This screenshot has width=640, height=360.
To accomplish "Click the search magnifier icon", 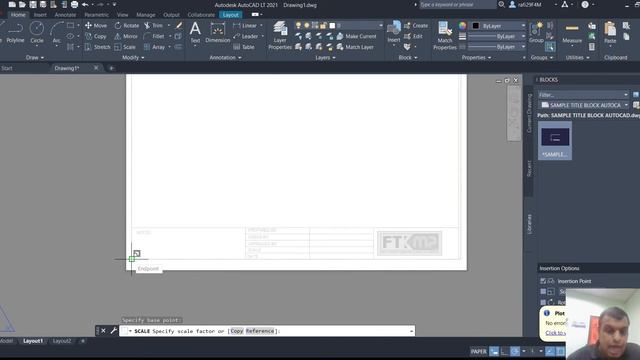I will point(502,4).
